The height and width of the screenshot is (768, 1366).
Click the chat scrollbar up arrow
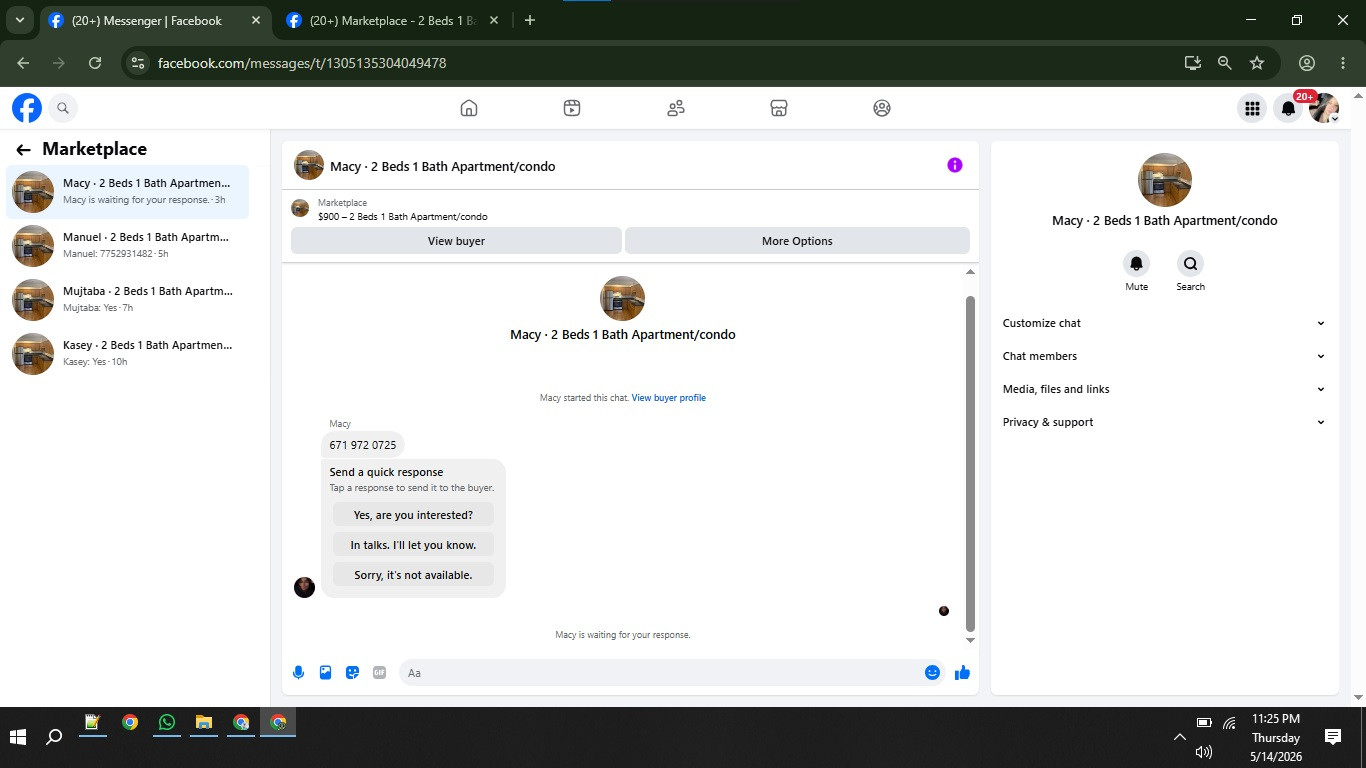tap(970, 272)
